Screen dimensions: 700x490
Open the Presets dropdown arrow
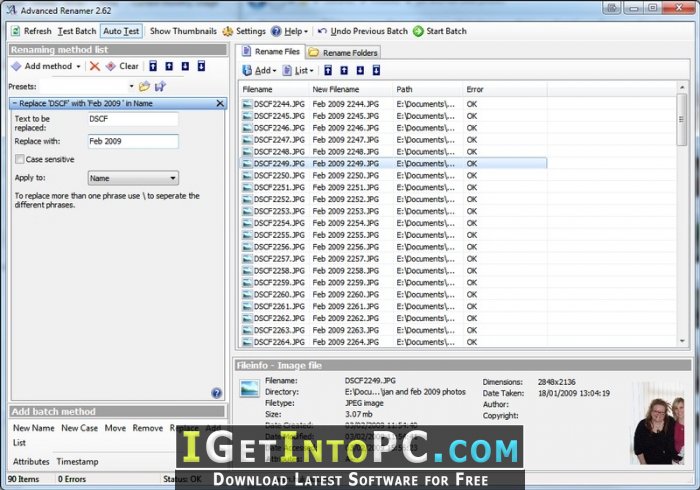coord(131,86)
